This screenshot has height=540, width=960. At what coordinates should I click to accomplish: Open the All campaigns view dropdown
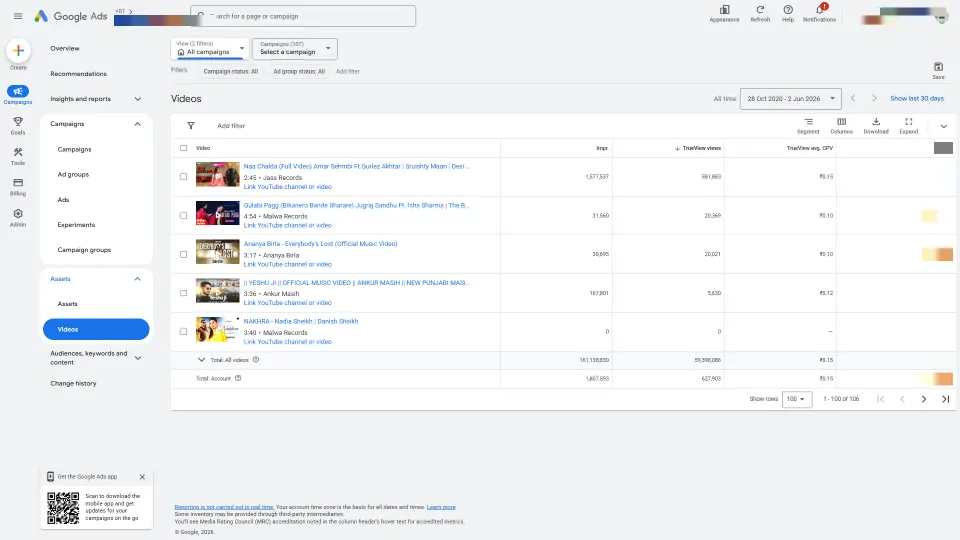pos(210,48)
